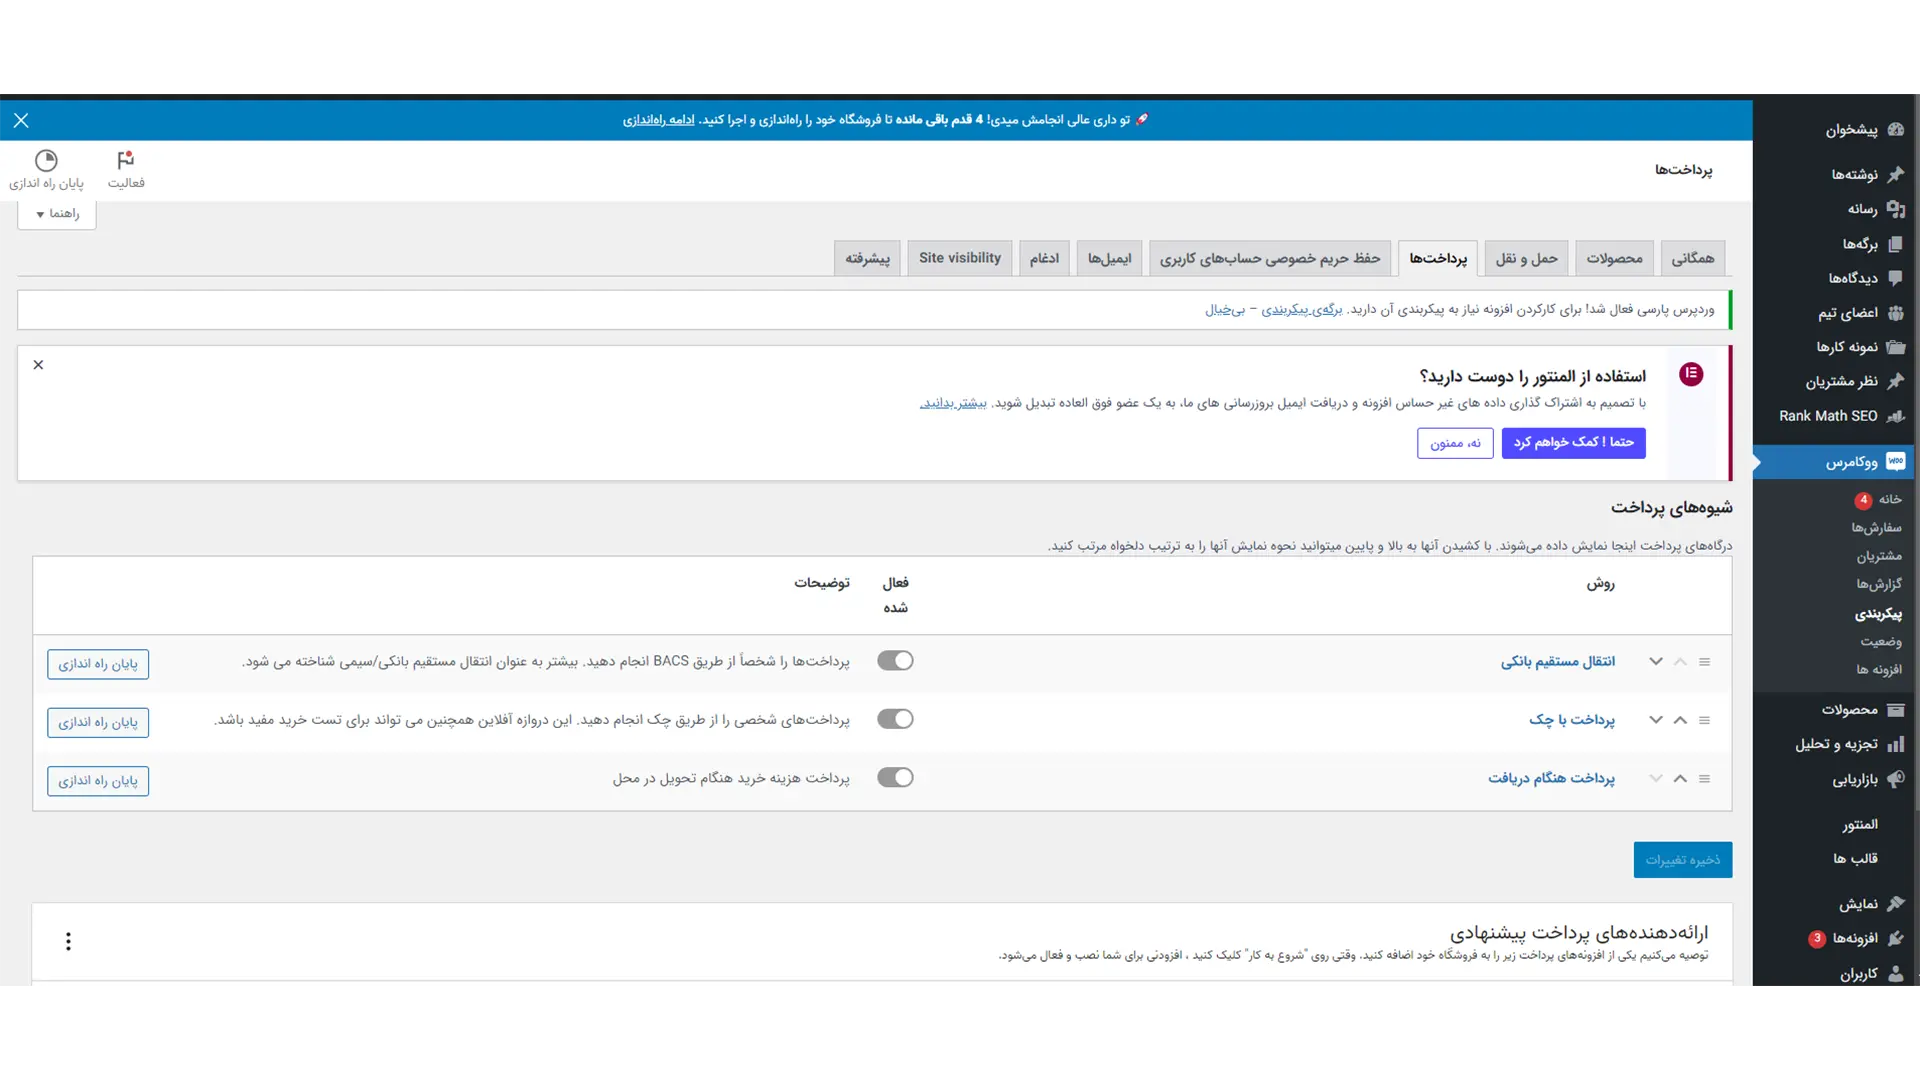The width and height of the screenshot is (1920, 1080).
Task: Open the پرداخت با چک method link
Action: click(x=1571, y=719)
